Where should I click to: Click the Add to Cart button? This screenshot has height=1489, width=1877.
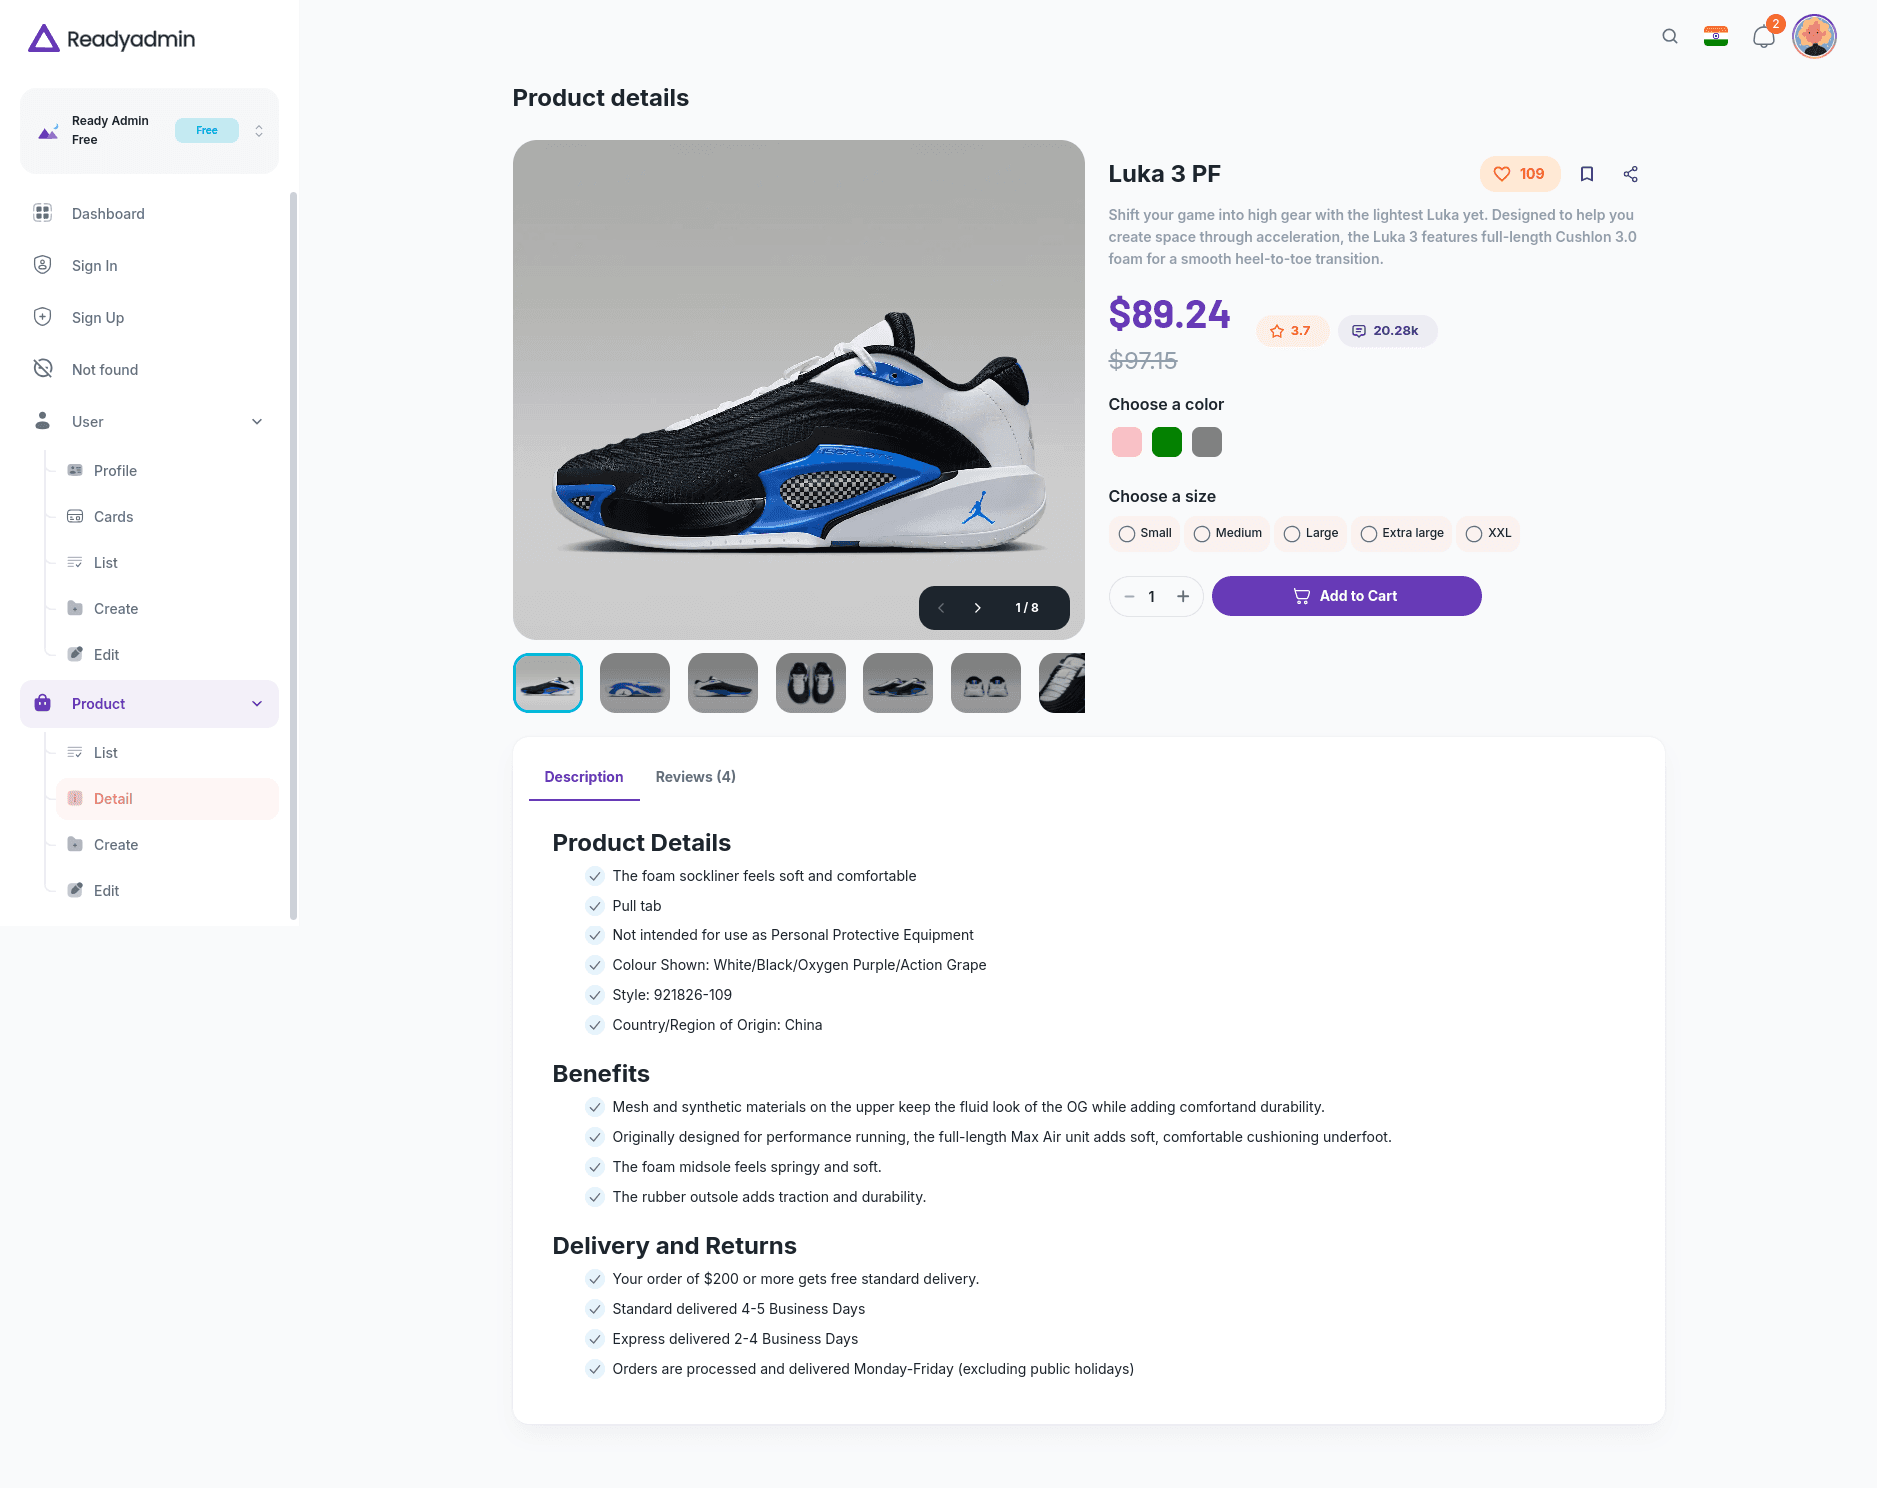[1345, 595]
